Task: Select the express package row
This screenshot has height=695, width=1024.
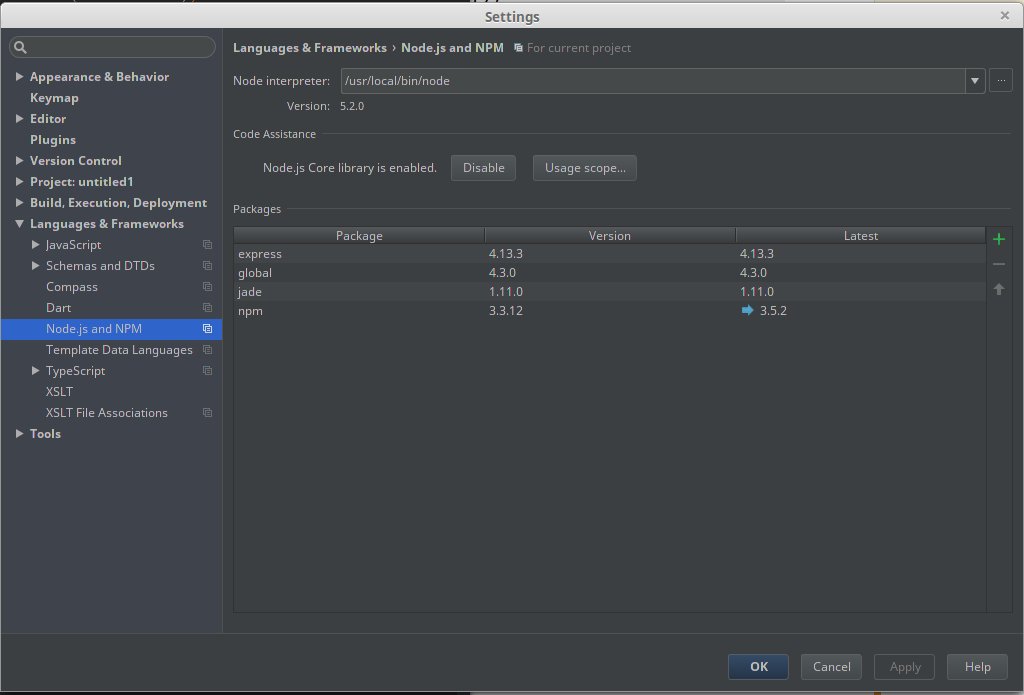Action: (x=609, y=253)
